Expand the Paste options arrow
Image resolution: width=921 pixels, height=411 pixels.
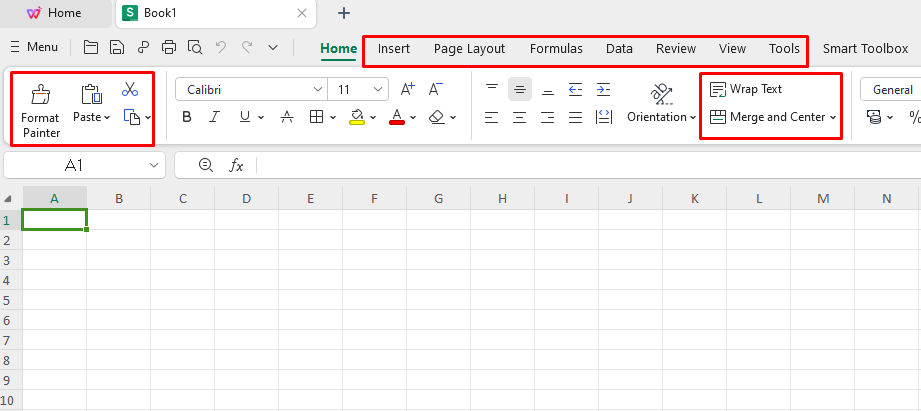pos(107,117)
